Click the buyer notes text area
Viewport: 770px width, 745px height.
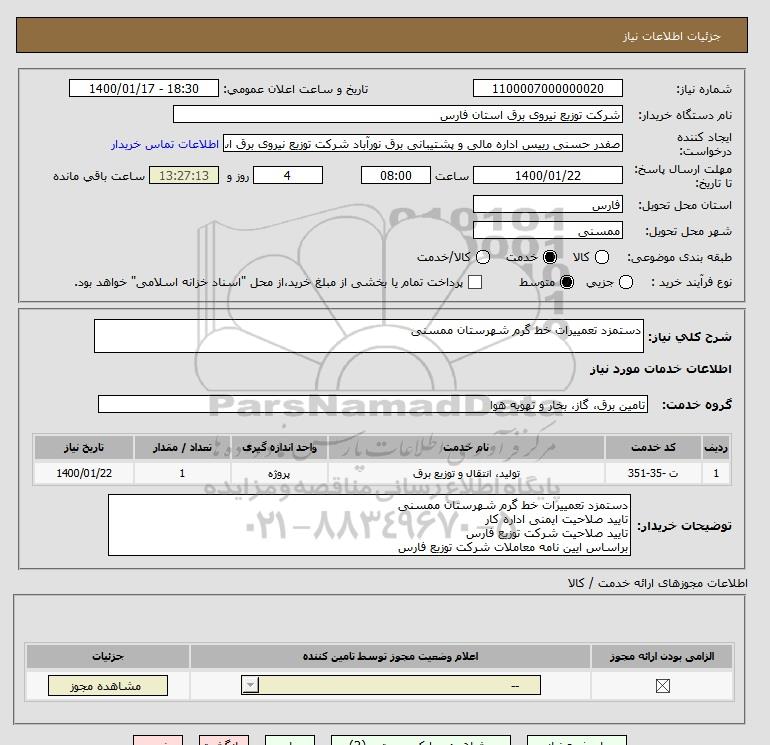coord(369,525)
